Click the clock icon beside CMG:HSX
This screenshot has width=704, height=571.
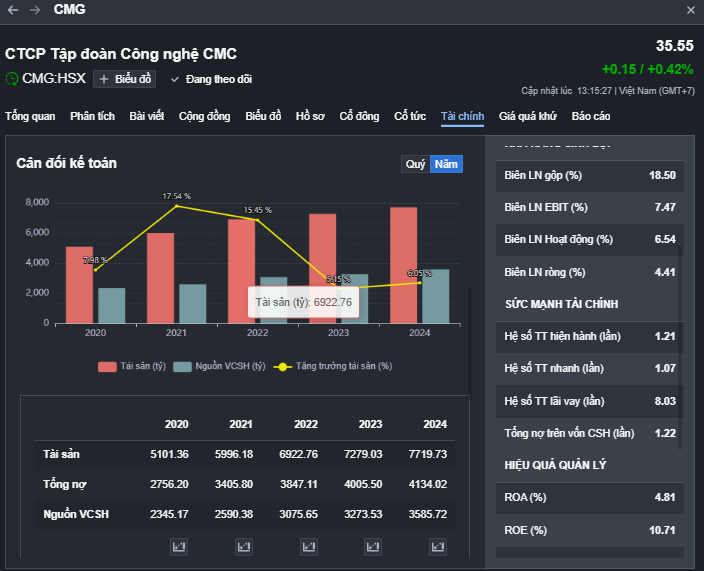(12, 79)
